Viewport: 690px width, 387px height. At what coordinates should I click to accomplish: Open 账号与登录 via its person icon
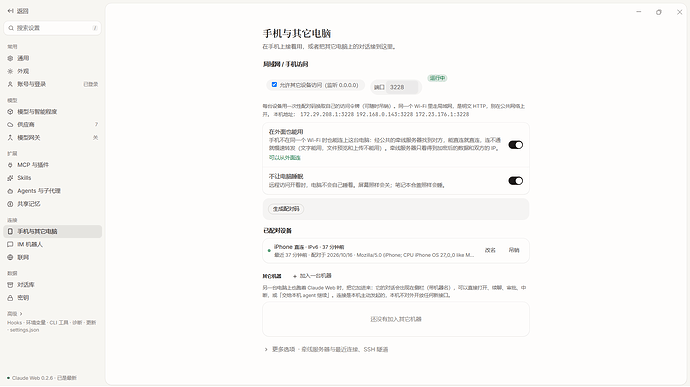[x=10, y=84]
